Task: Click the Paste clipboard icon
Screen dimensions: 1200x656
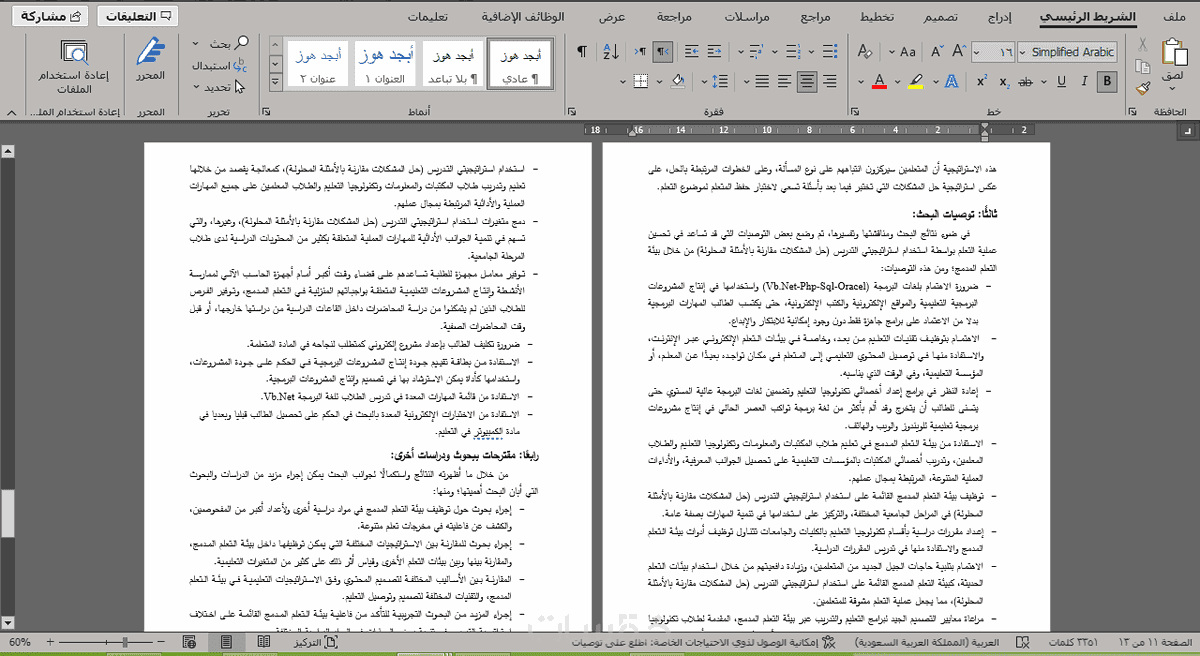Action: coord(1173,52)
